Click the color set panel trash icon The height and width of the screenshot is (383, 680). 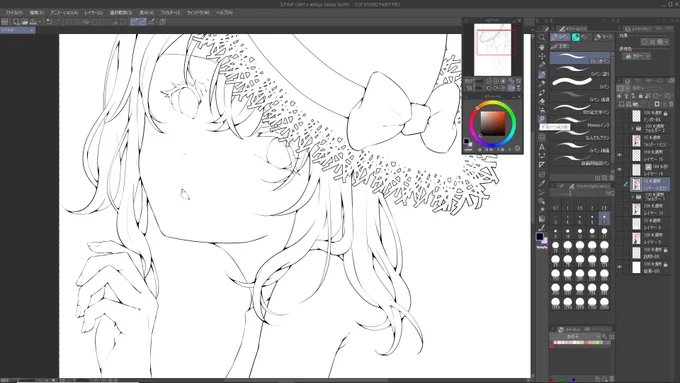click(x=611, y=379)
